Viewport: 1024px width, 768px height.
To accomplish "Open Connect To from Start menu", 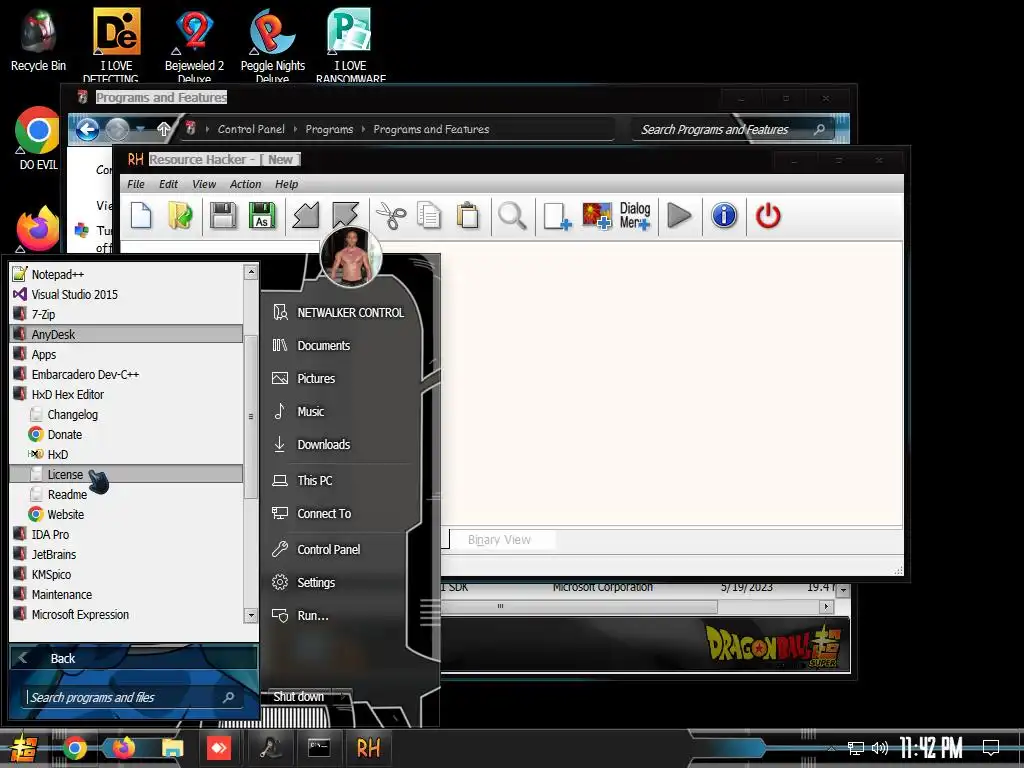I will point(340,514).
